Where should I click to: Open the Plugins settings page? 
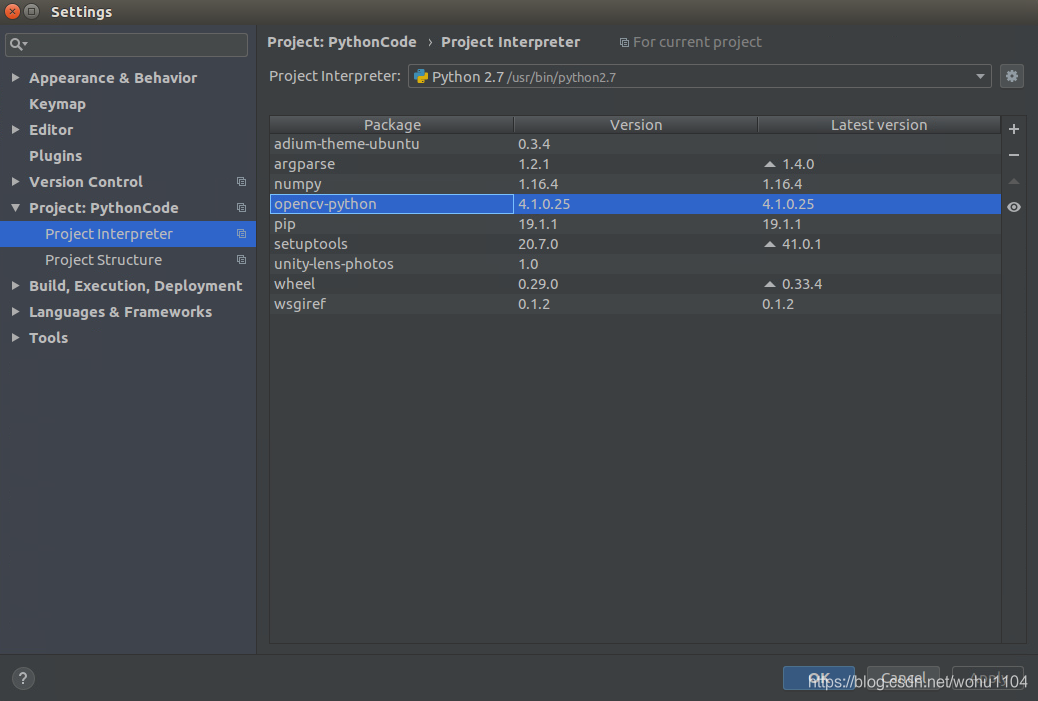tap(56, 156)
